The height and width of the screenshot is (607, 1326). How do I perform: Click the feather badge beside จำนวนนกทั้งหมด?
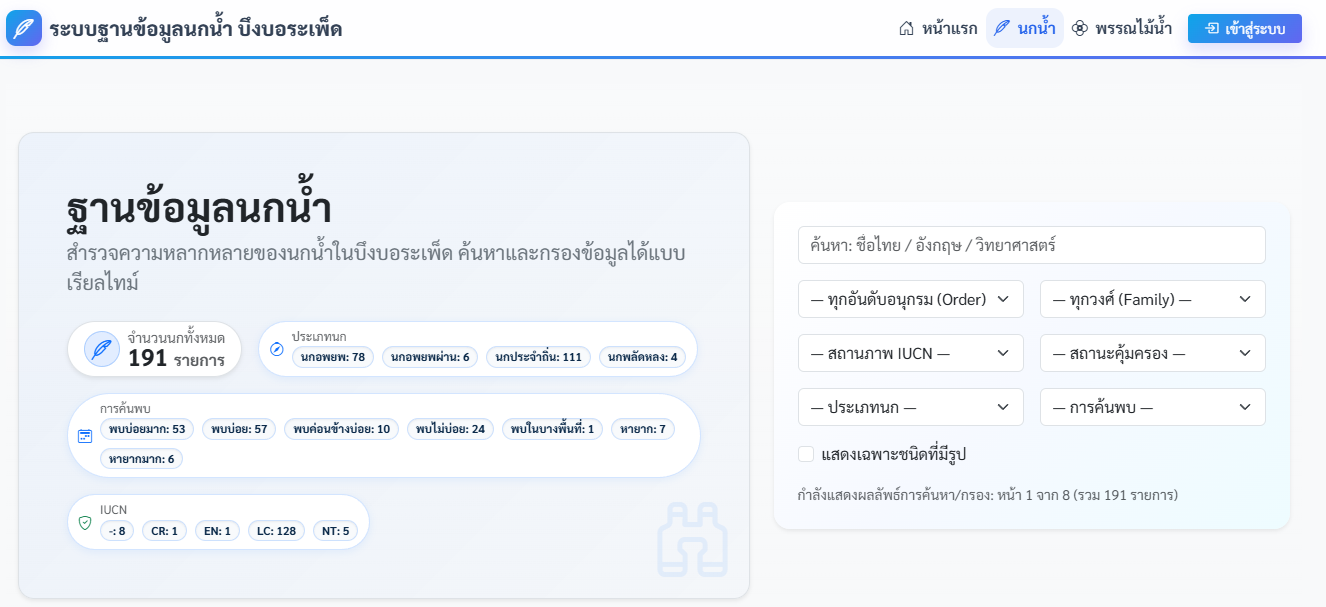(x=100, y=347)
